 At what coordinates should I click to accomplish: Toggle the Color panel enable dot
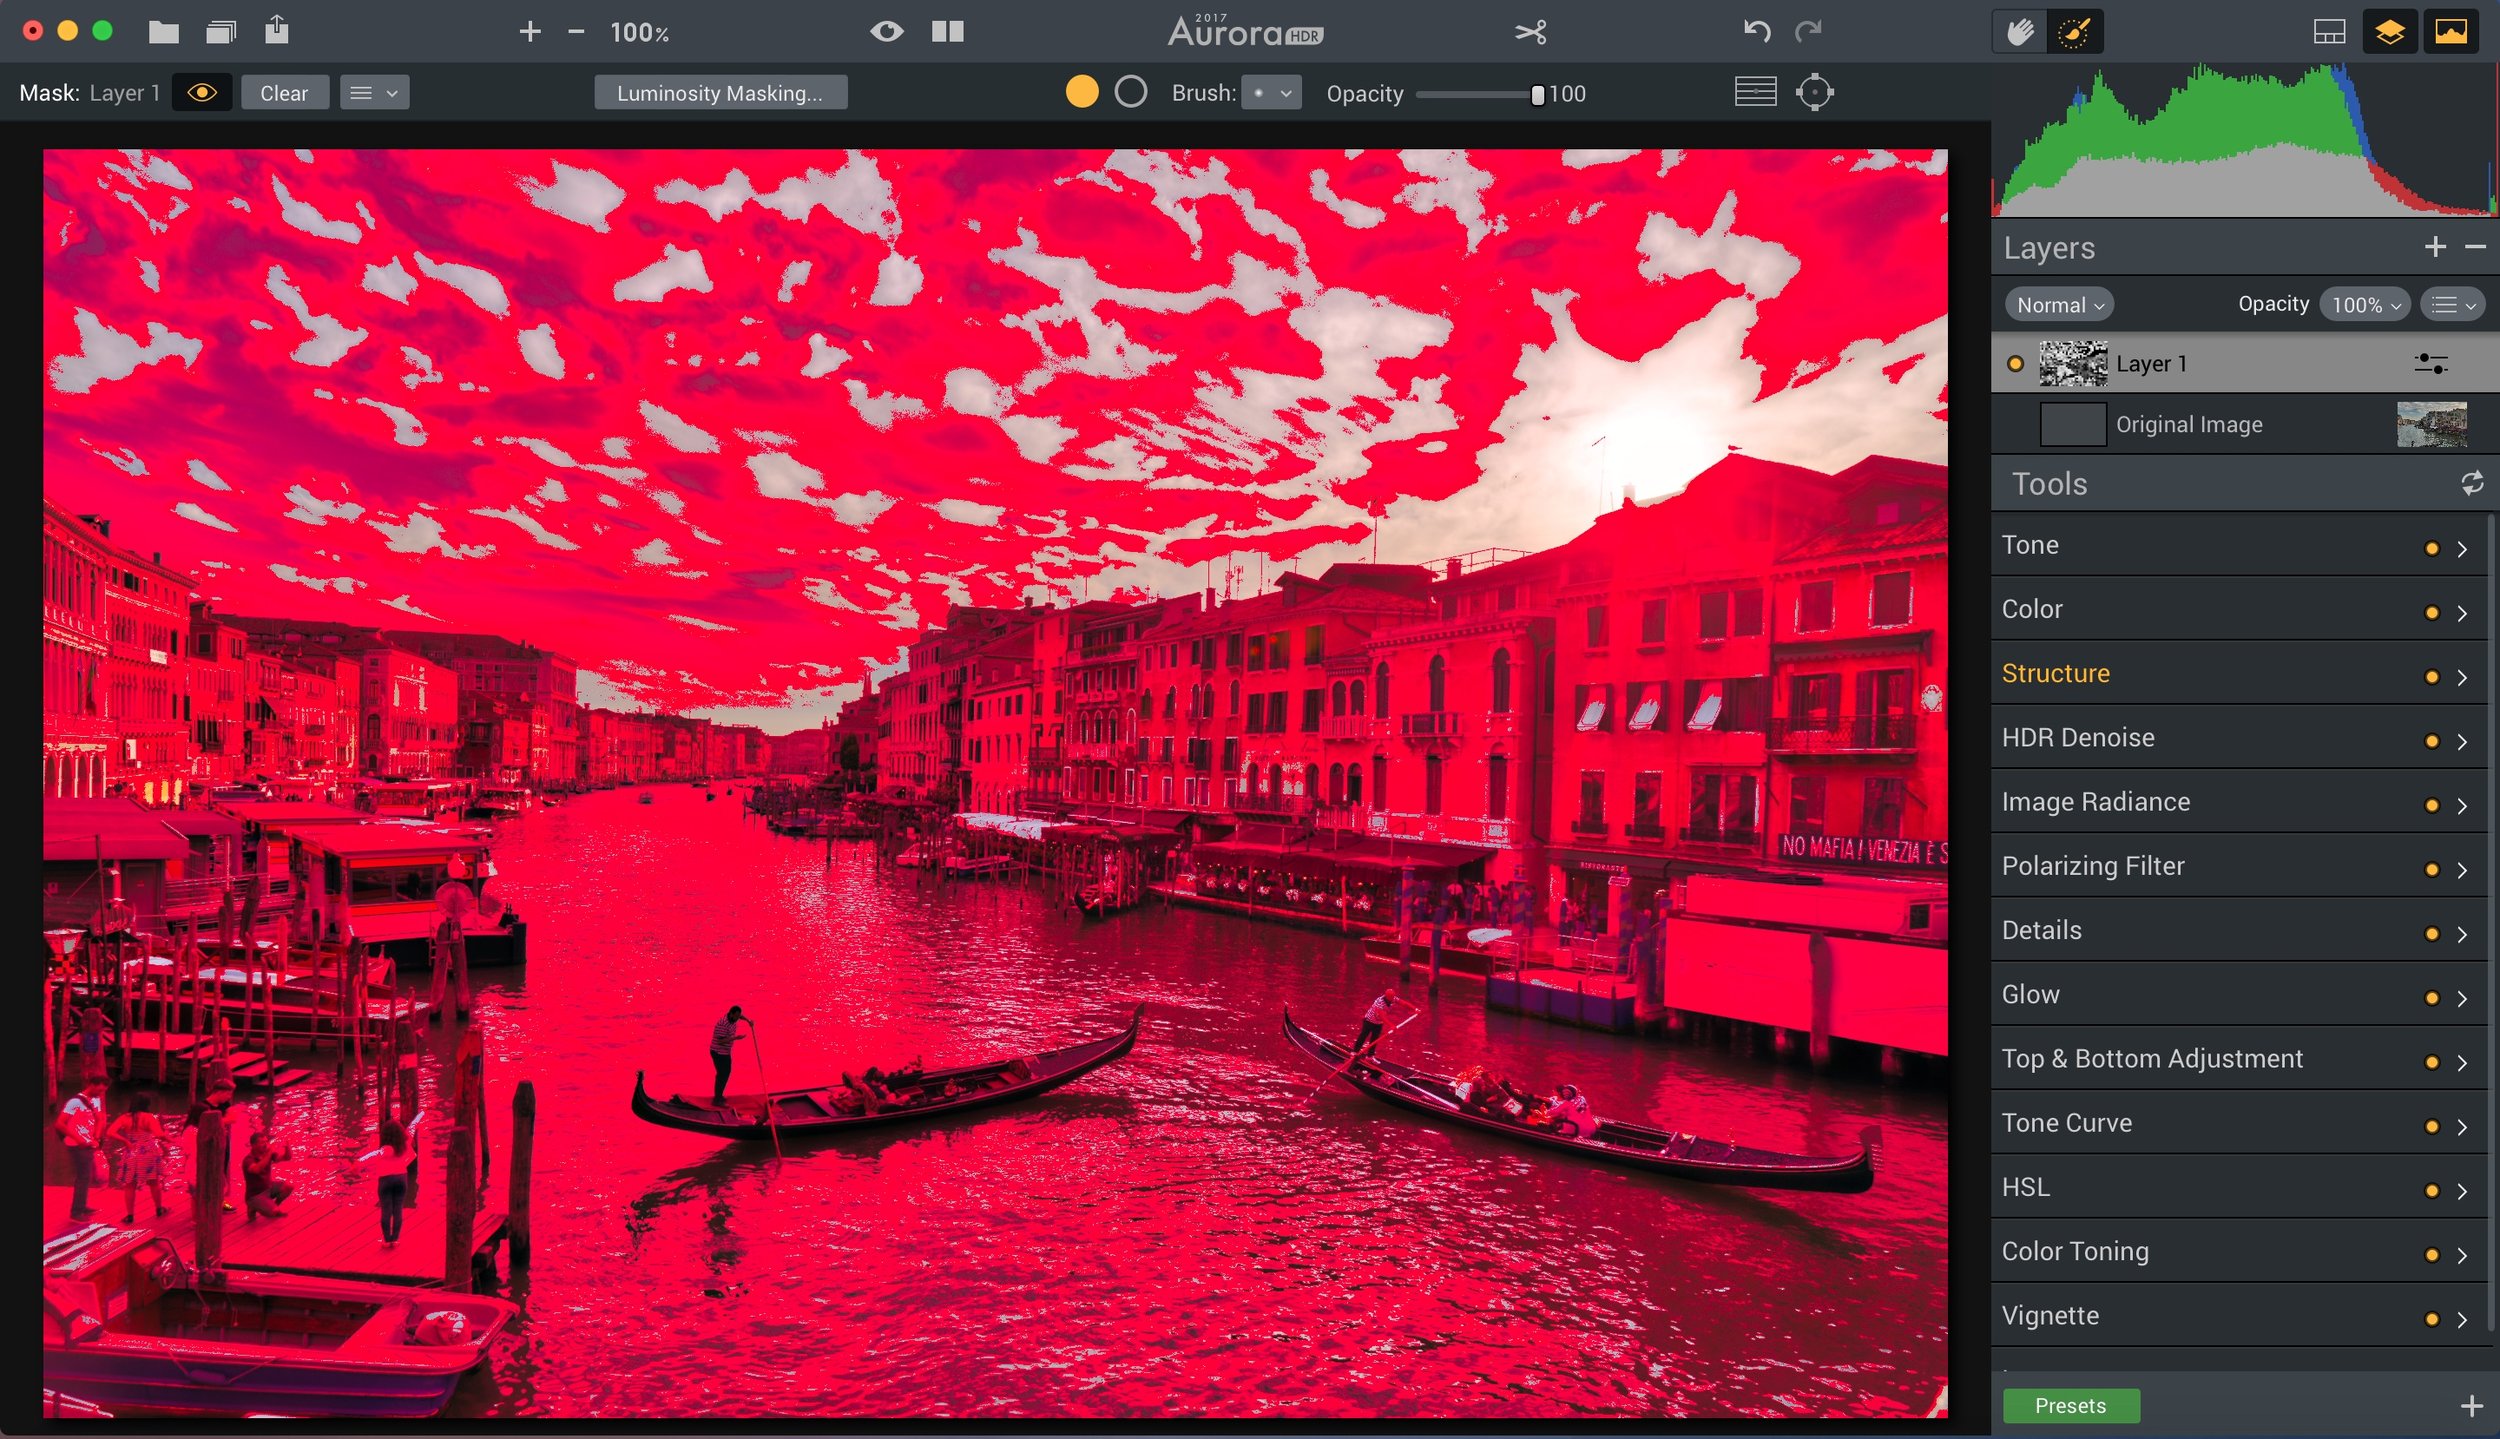click(2432, 613)
